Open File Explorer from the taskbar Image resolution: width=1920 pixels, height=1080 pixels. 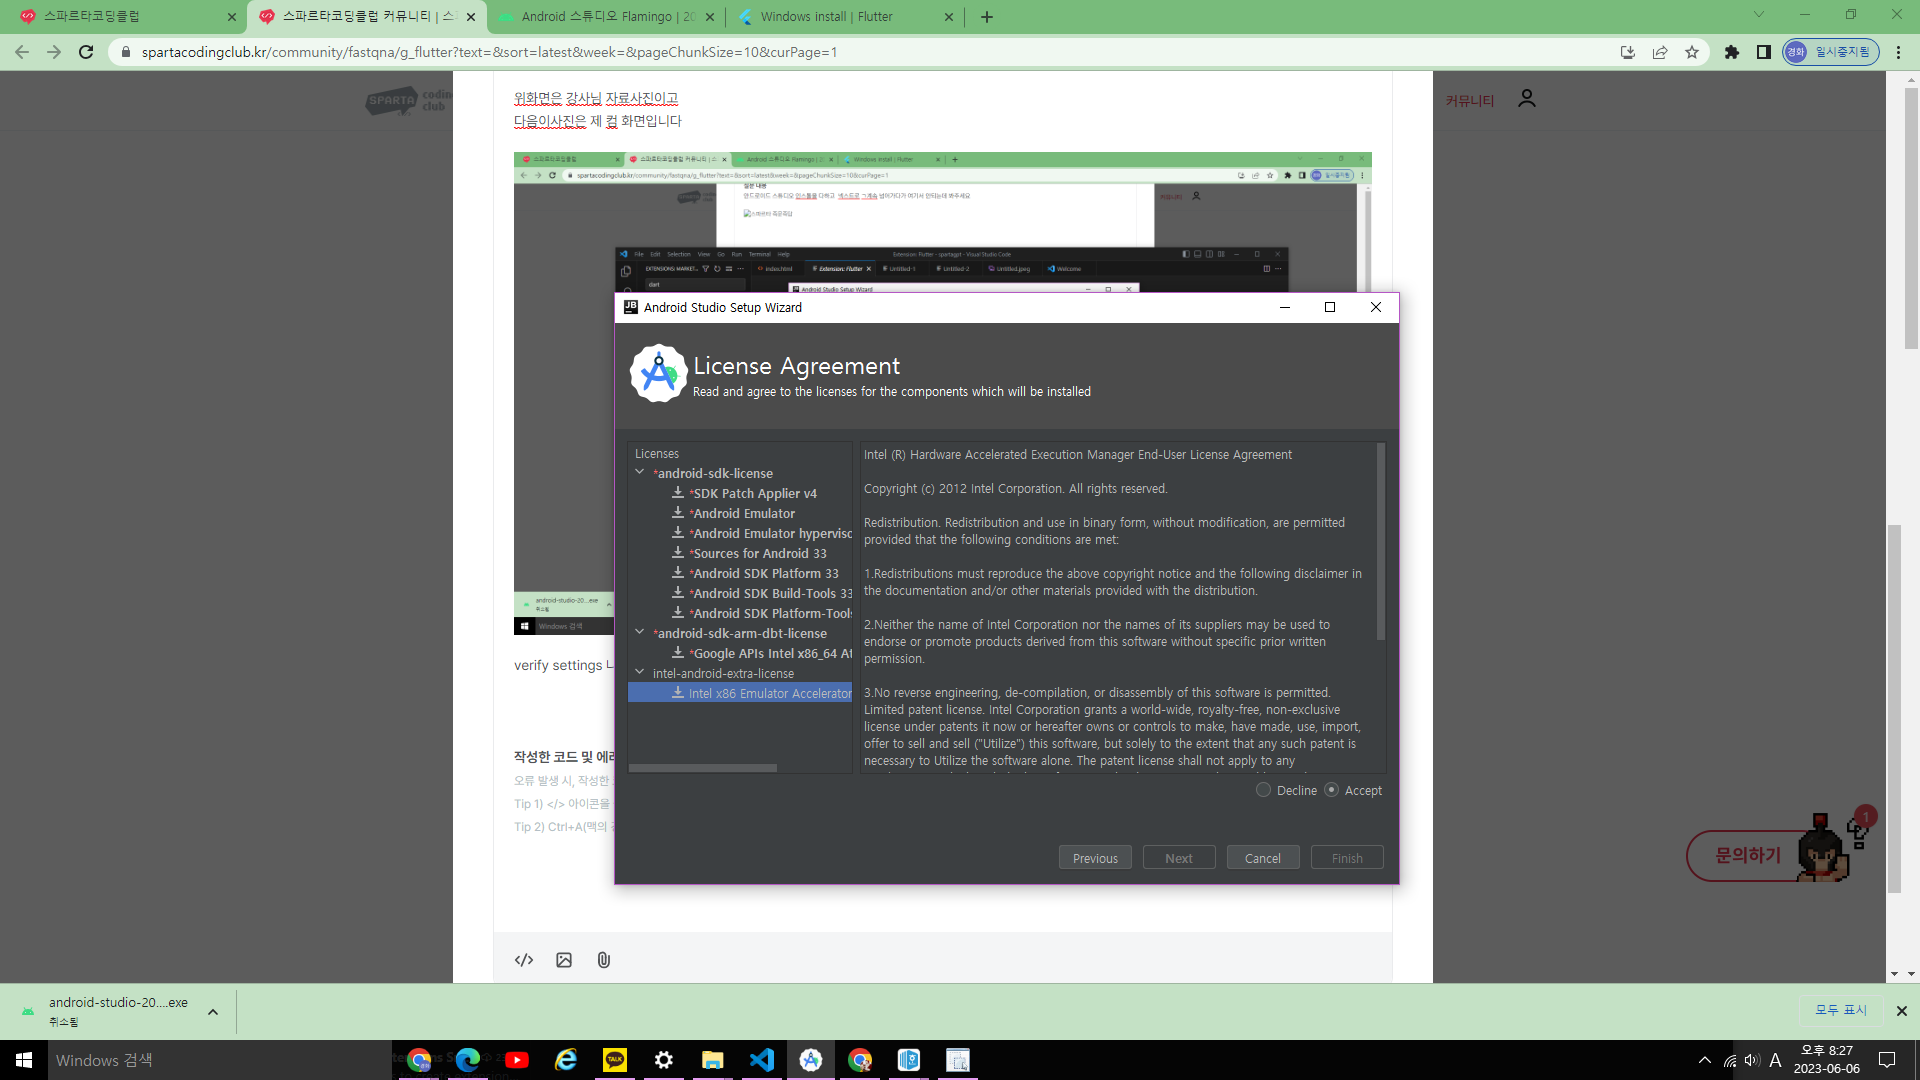pos(713,1060)
